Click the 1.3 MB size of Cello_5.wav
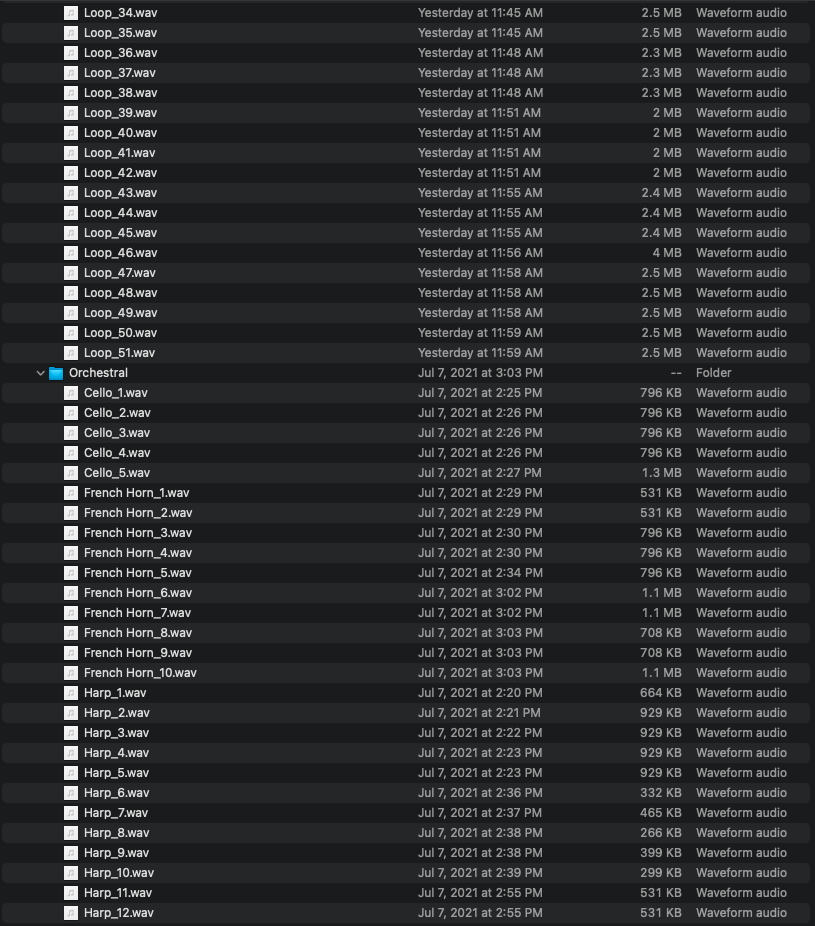Image resolution: width=815 pixels, height=926 pixels. coord(661,473)
